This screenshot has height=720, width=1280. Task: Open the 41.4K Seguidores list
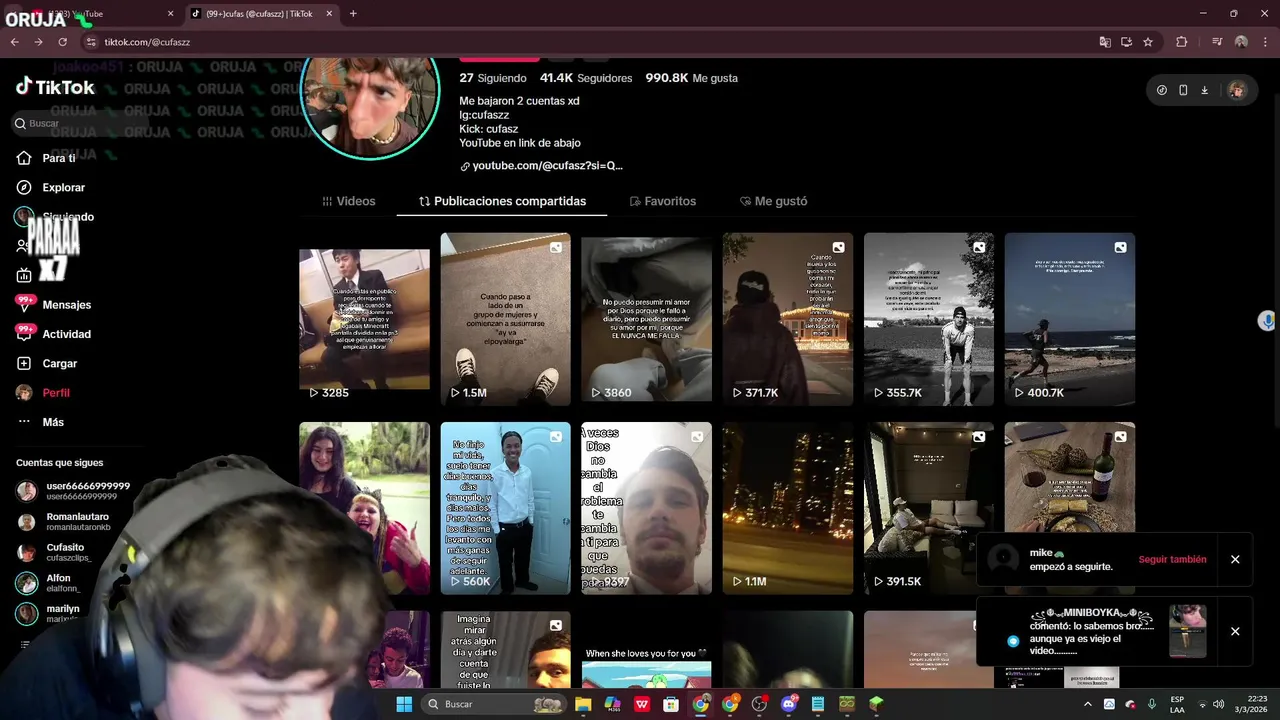[x=586, y=78]
